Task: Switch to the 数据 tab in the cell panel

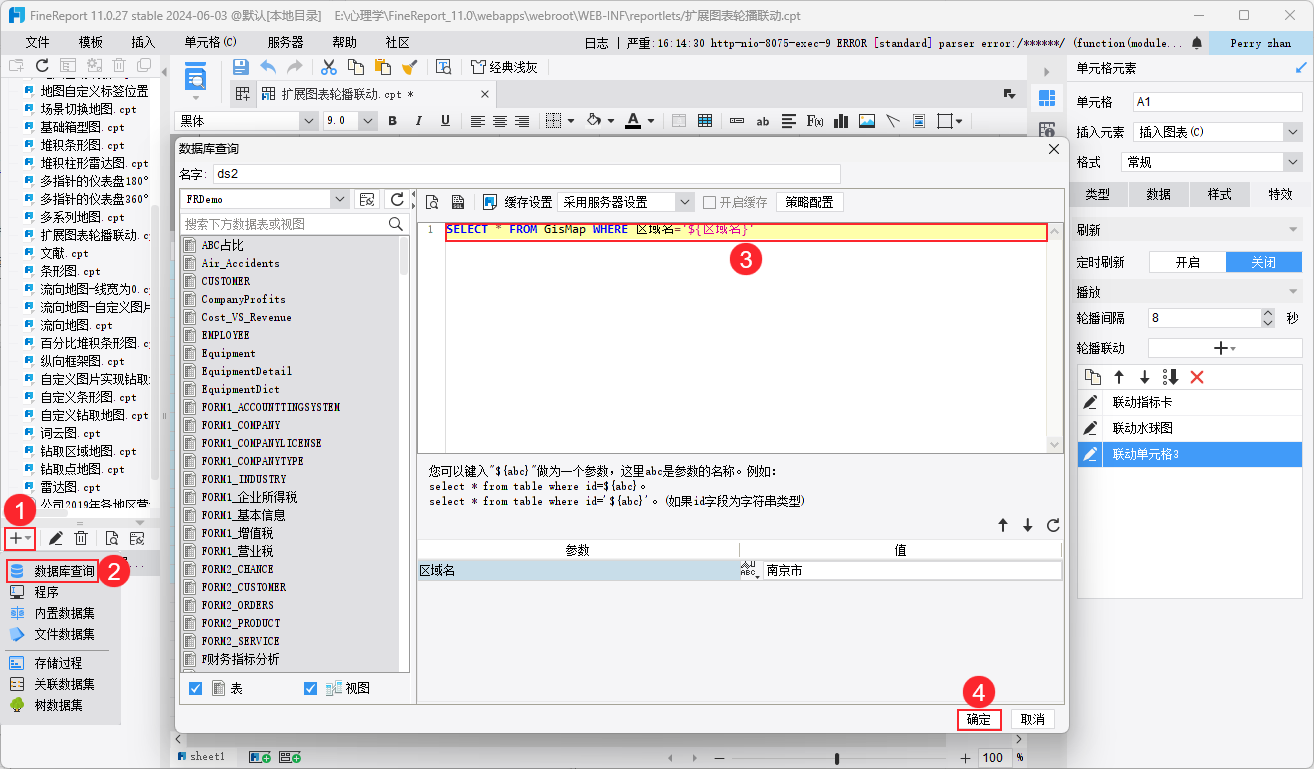Action: [x=1158, y=194]
